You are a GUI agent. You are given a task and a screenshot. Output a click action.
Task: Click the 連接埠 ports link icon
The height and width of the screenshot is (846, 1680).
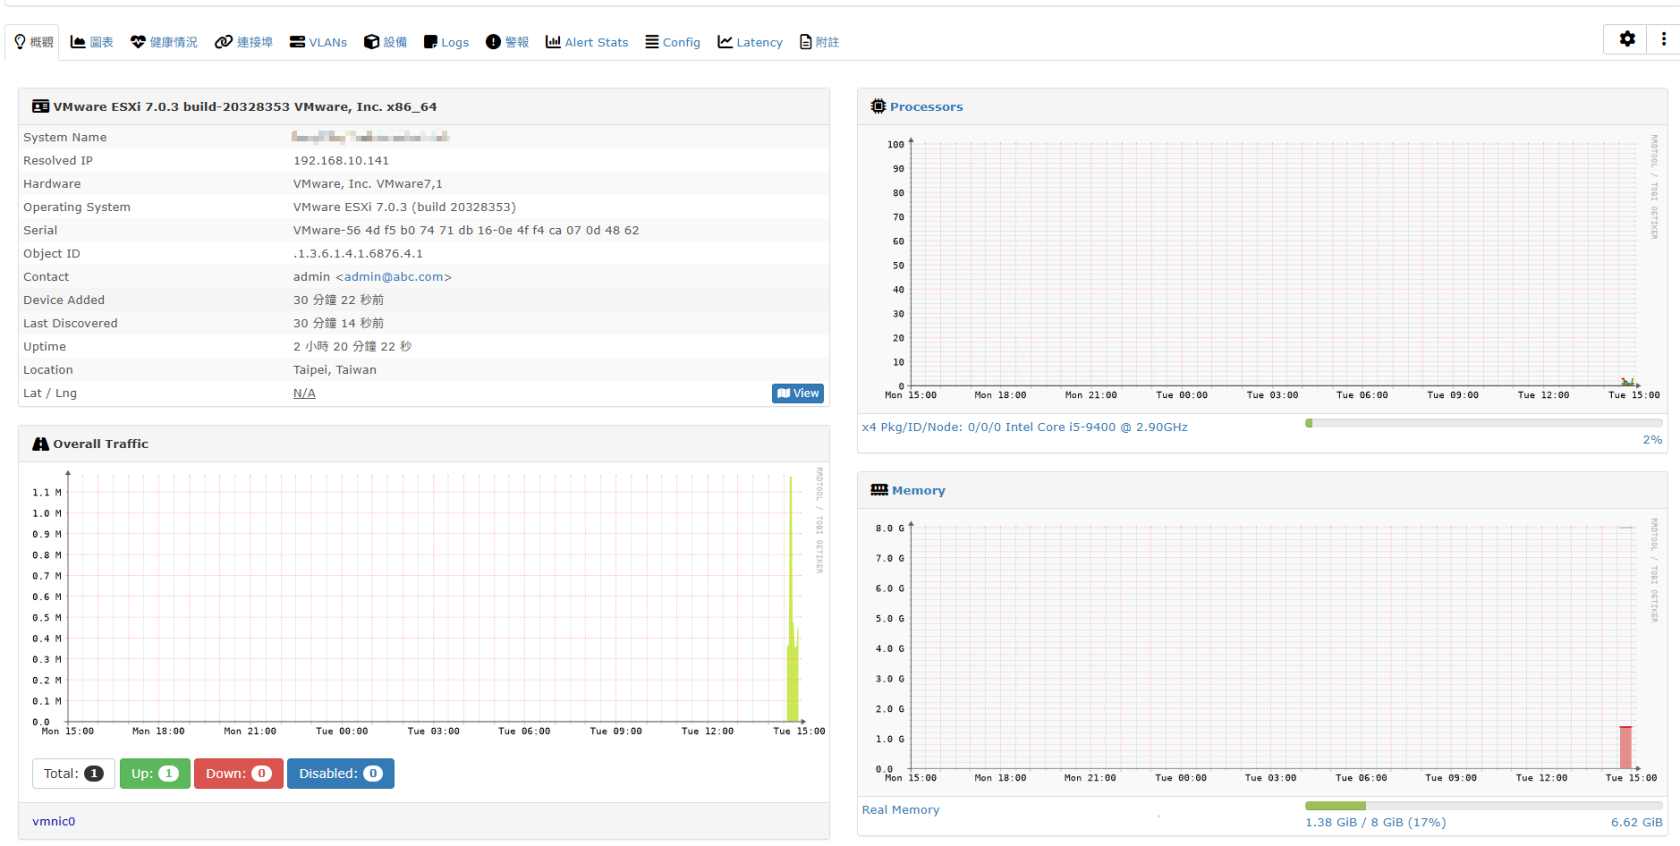point(224,42)
